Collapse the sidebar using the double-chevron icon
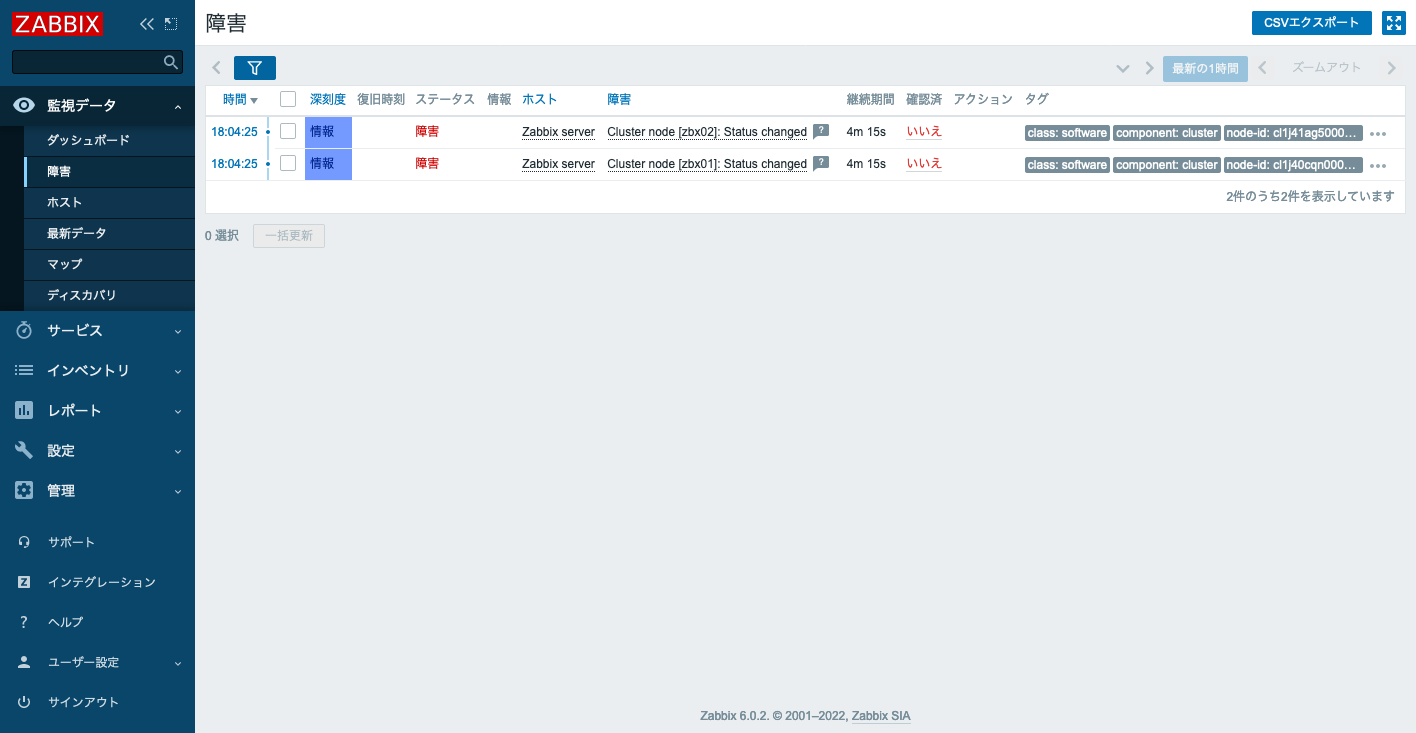Image resolution: width=1416 pixels, height=733 pixels. [x=147, y=22]
